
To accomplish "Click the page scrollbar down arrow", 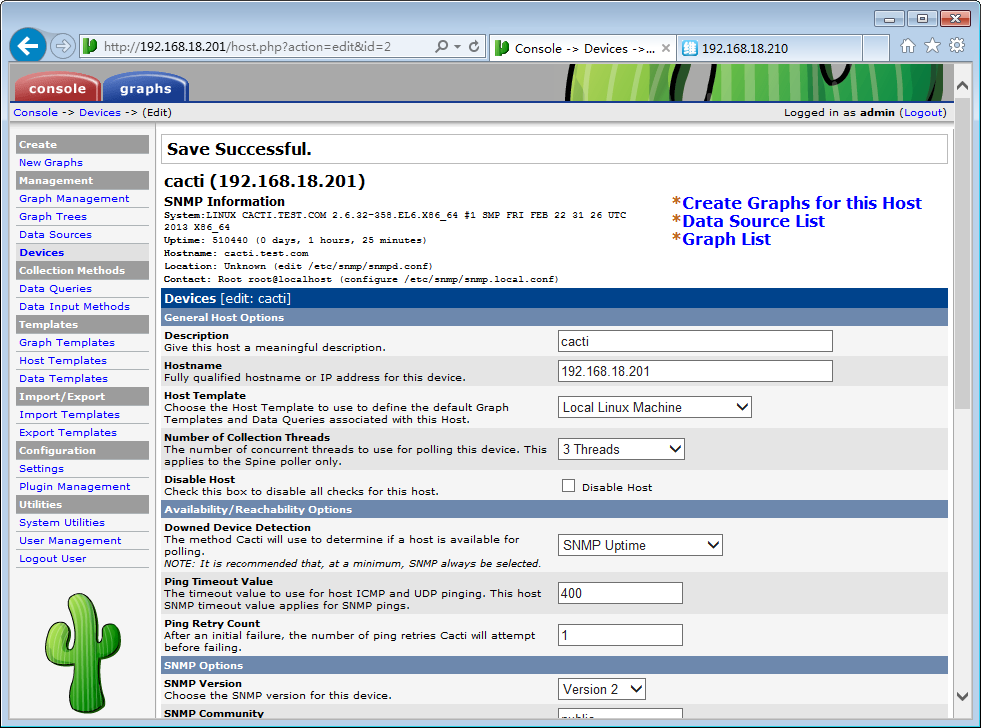I will coord(962,696).
